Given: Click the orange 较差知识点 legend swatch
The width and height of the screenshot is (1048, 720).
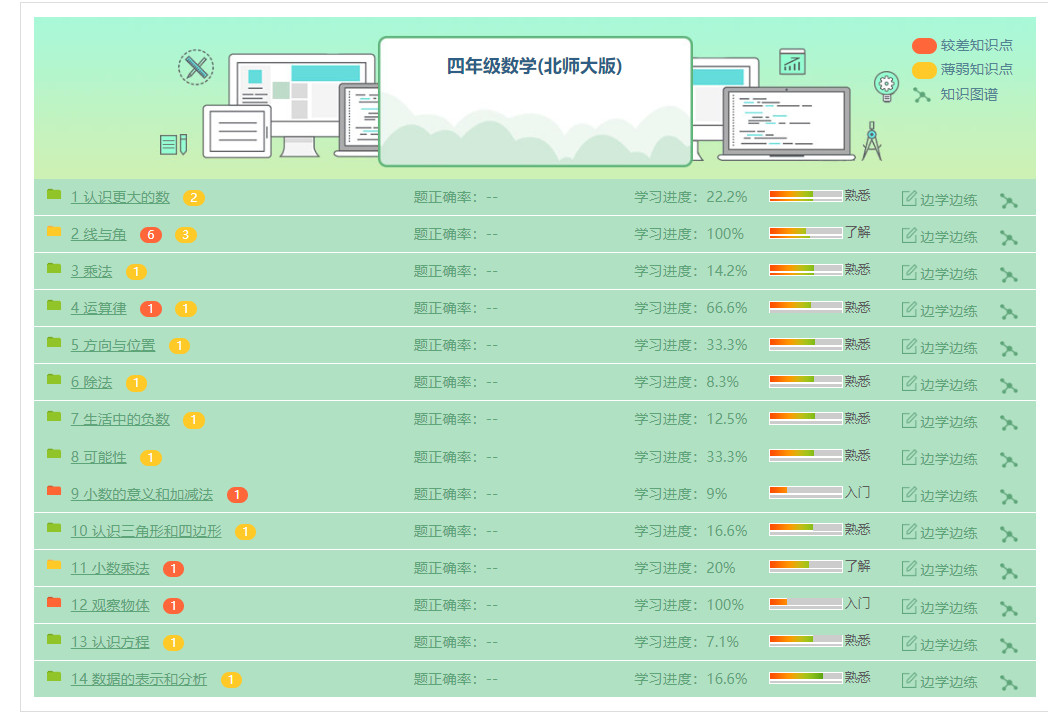Looking at the screenshot, I should coord(924,45).
